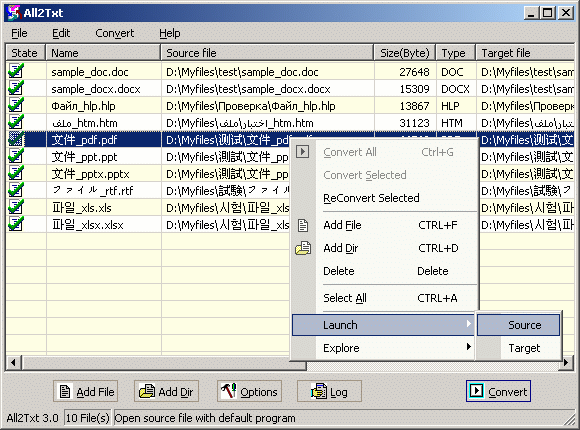Click the All2Txt 3.0 status bar label
This screenshot has width=580, height=430.
coord(33,418)
